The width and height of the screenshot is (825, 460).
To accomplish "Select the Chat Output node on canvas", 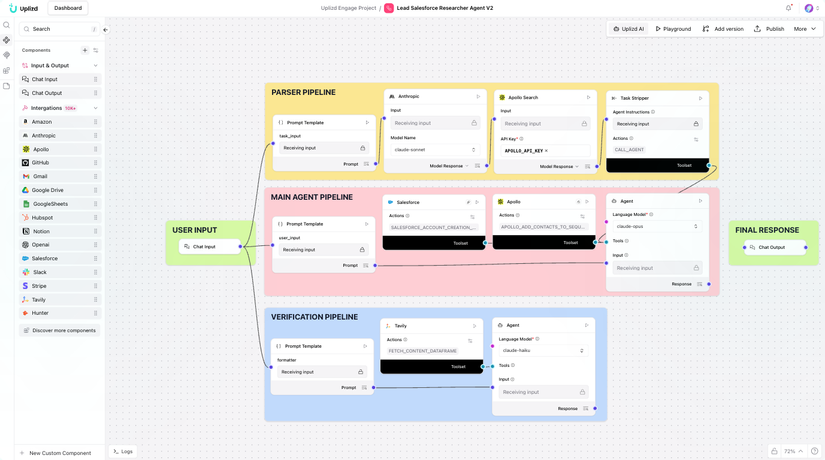I will (775, 247).
